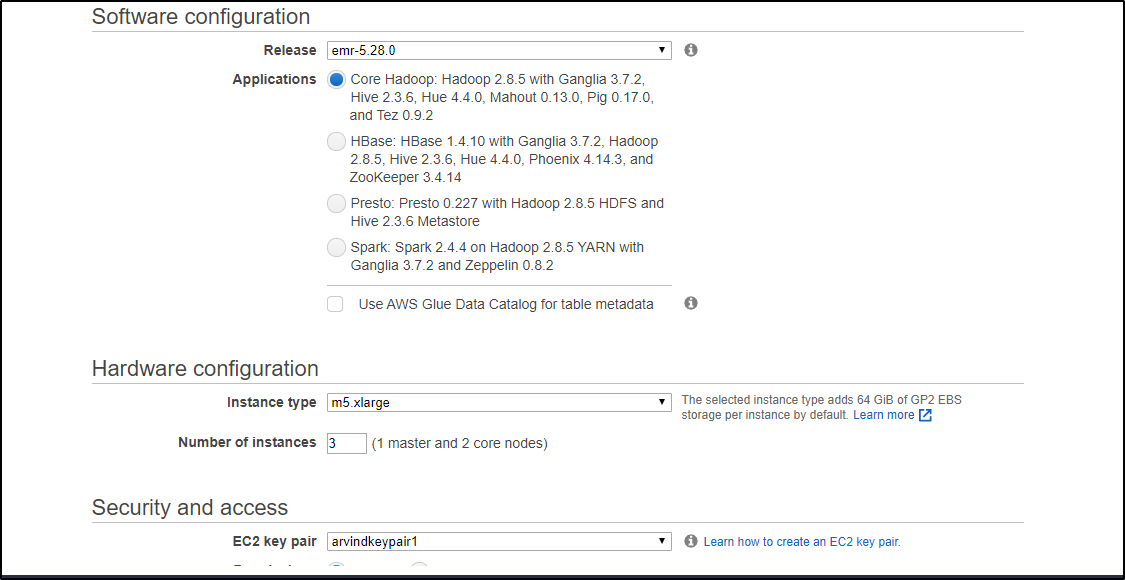Image resolution: width=1125 pixels, height=580 pixels.
Task: Click the HBase 1.4.10 description text
Action: point(504,159)
